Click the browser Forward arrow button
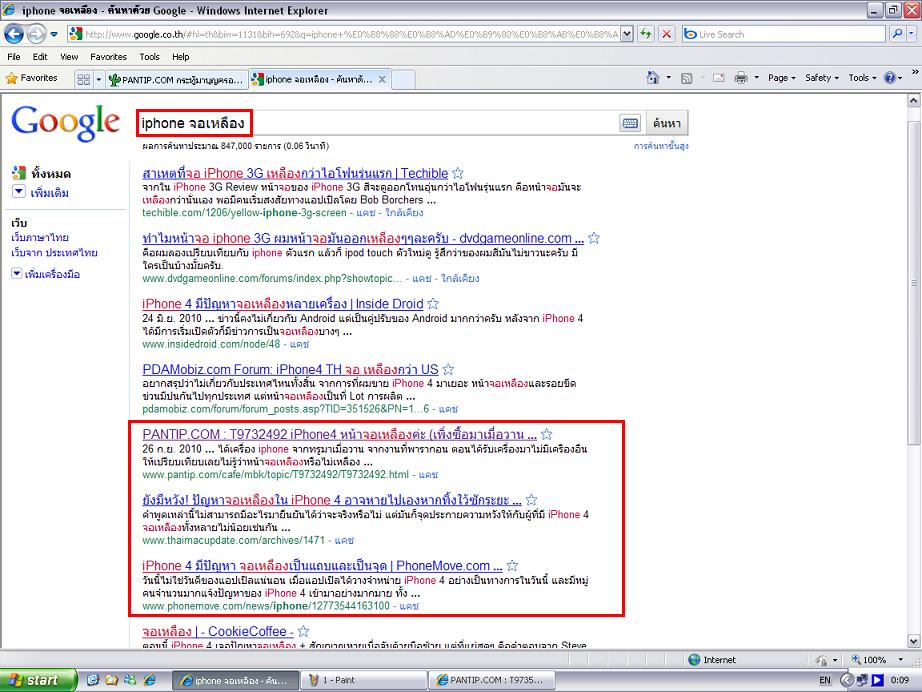The width and height of the screenshot is (922, 692). tap(36, 34)
